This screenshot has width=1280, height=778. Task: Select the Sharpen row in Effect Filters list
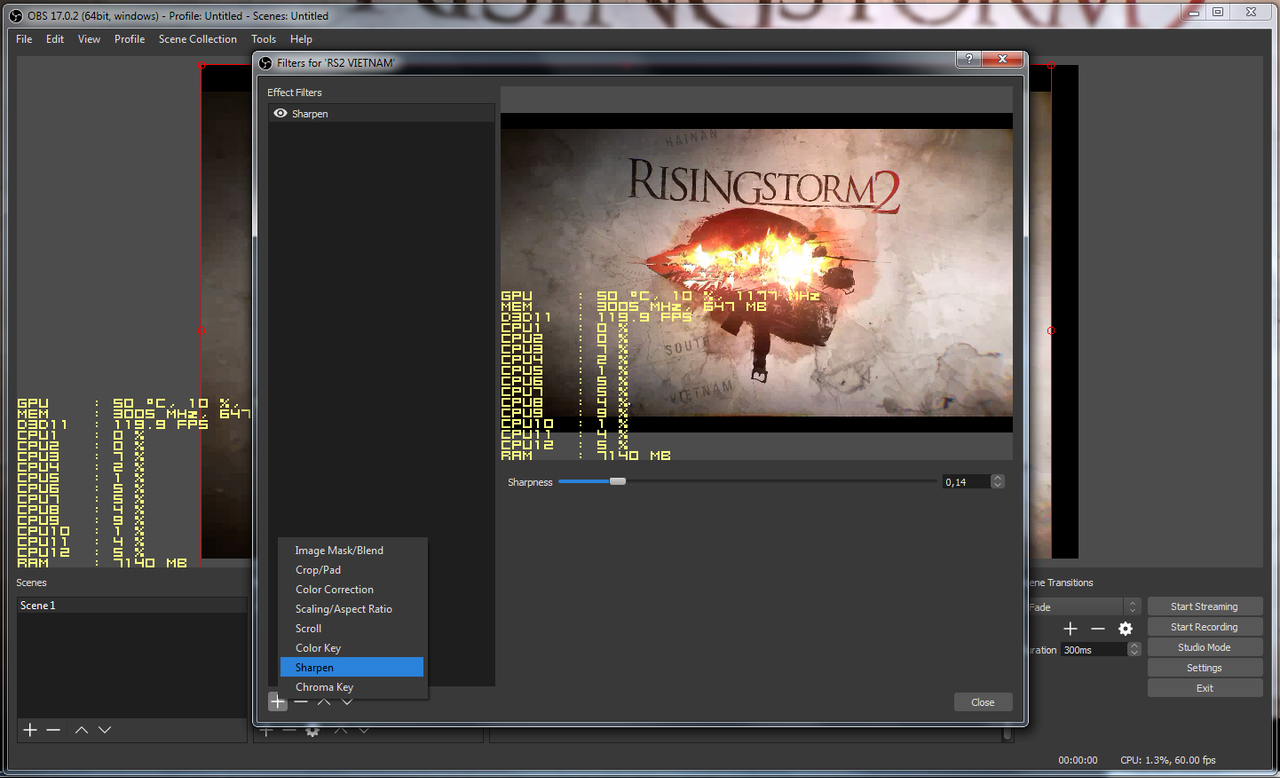pyautogui.click(x=382, y=113)
